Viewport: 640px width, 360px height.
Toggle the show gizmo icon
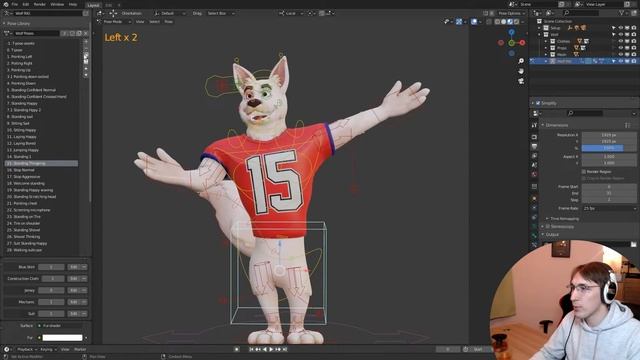459,22
